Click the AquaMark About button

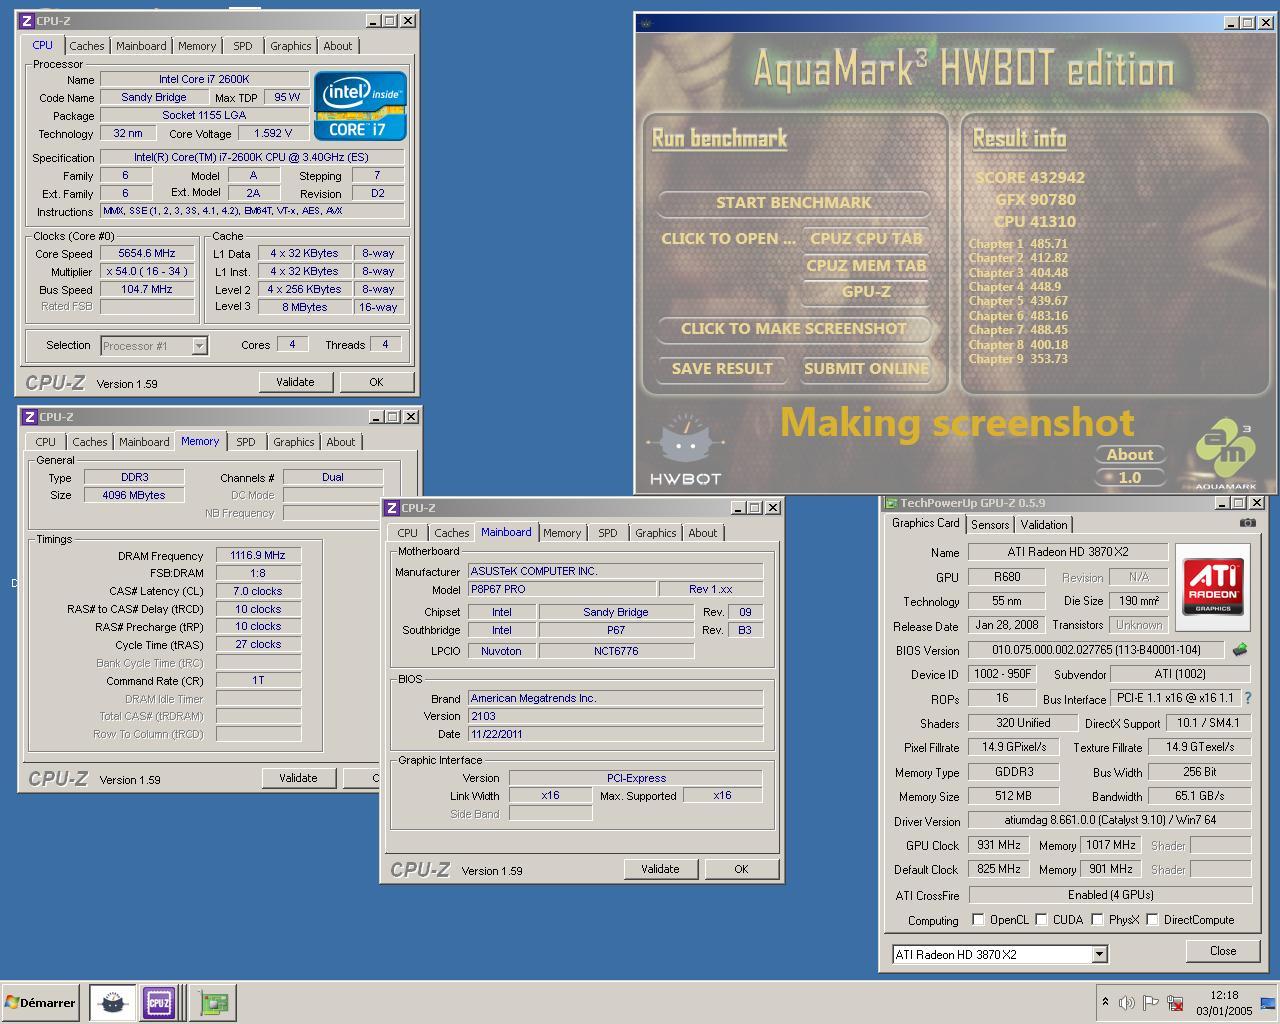pyautogui.click(x=1130, y=455)
